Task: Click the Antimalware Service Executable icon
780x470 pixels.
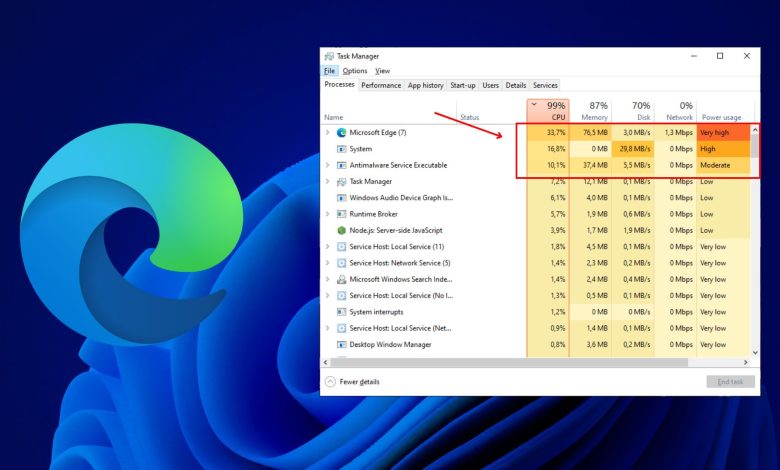Action: click(341, 165)
